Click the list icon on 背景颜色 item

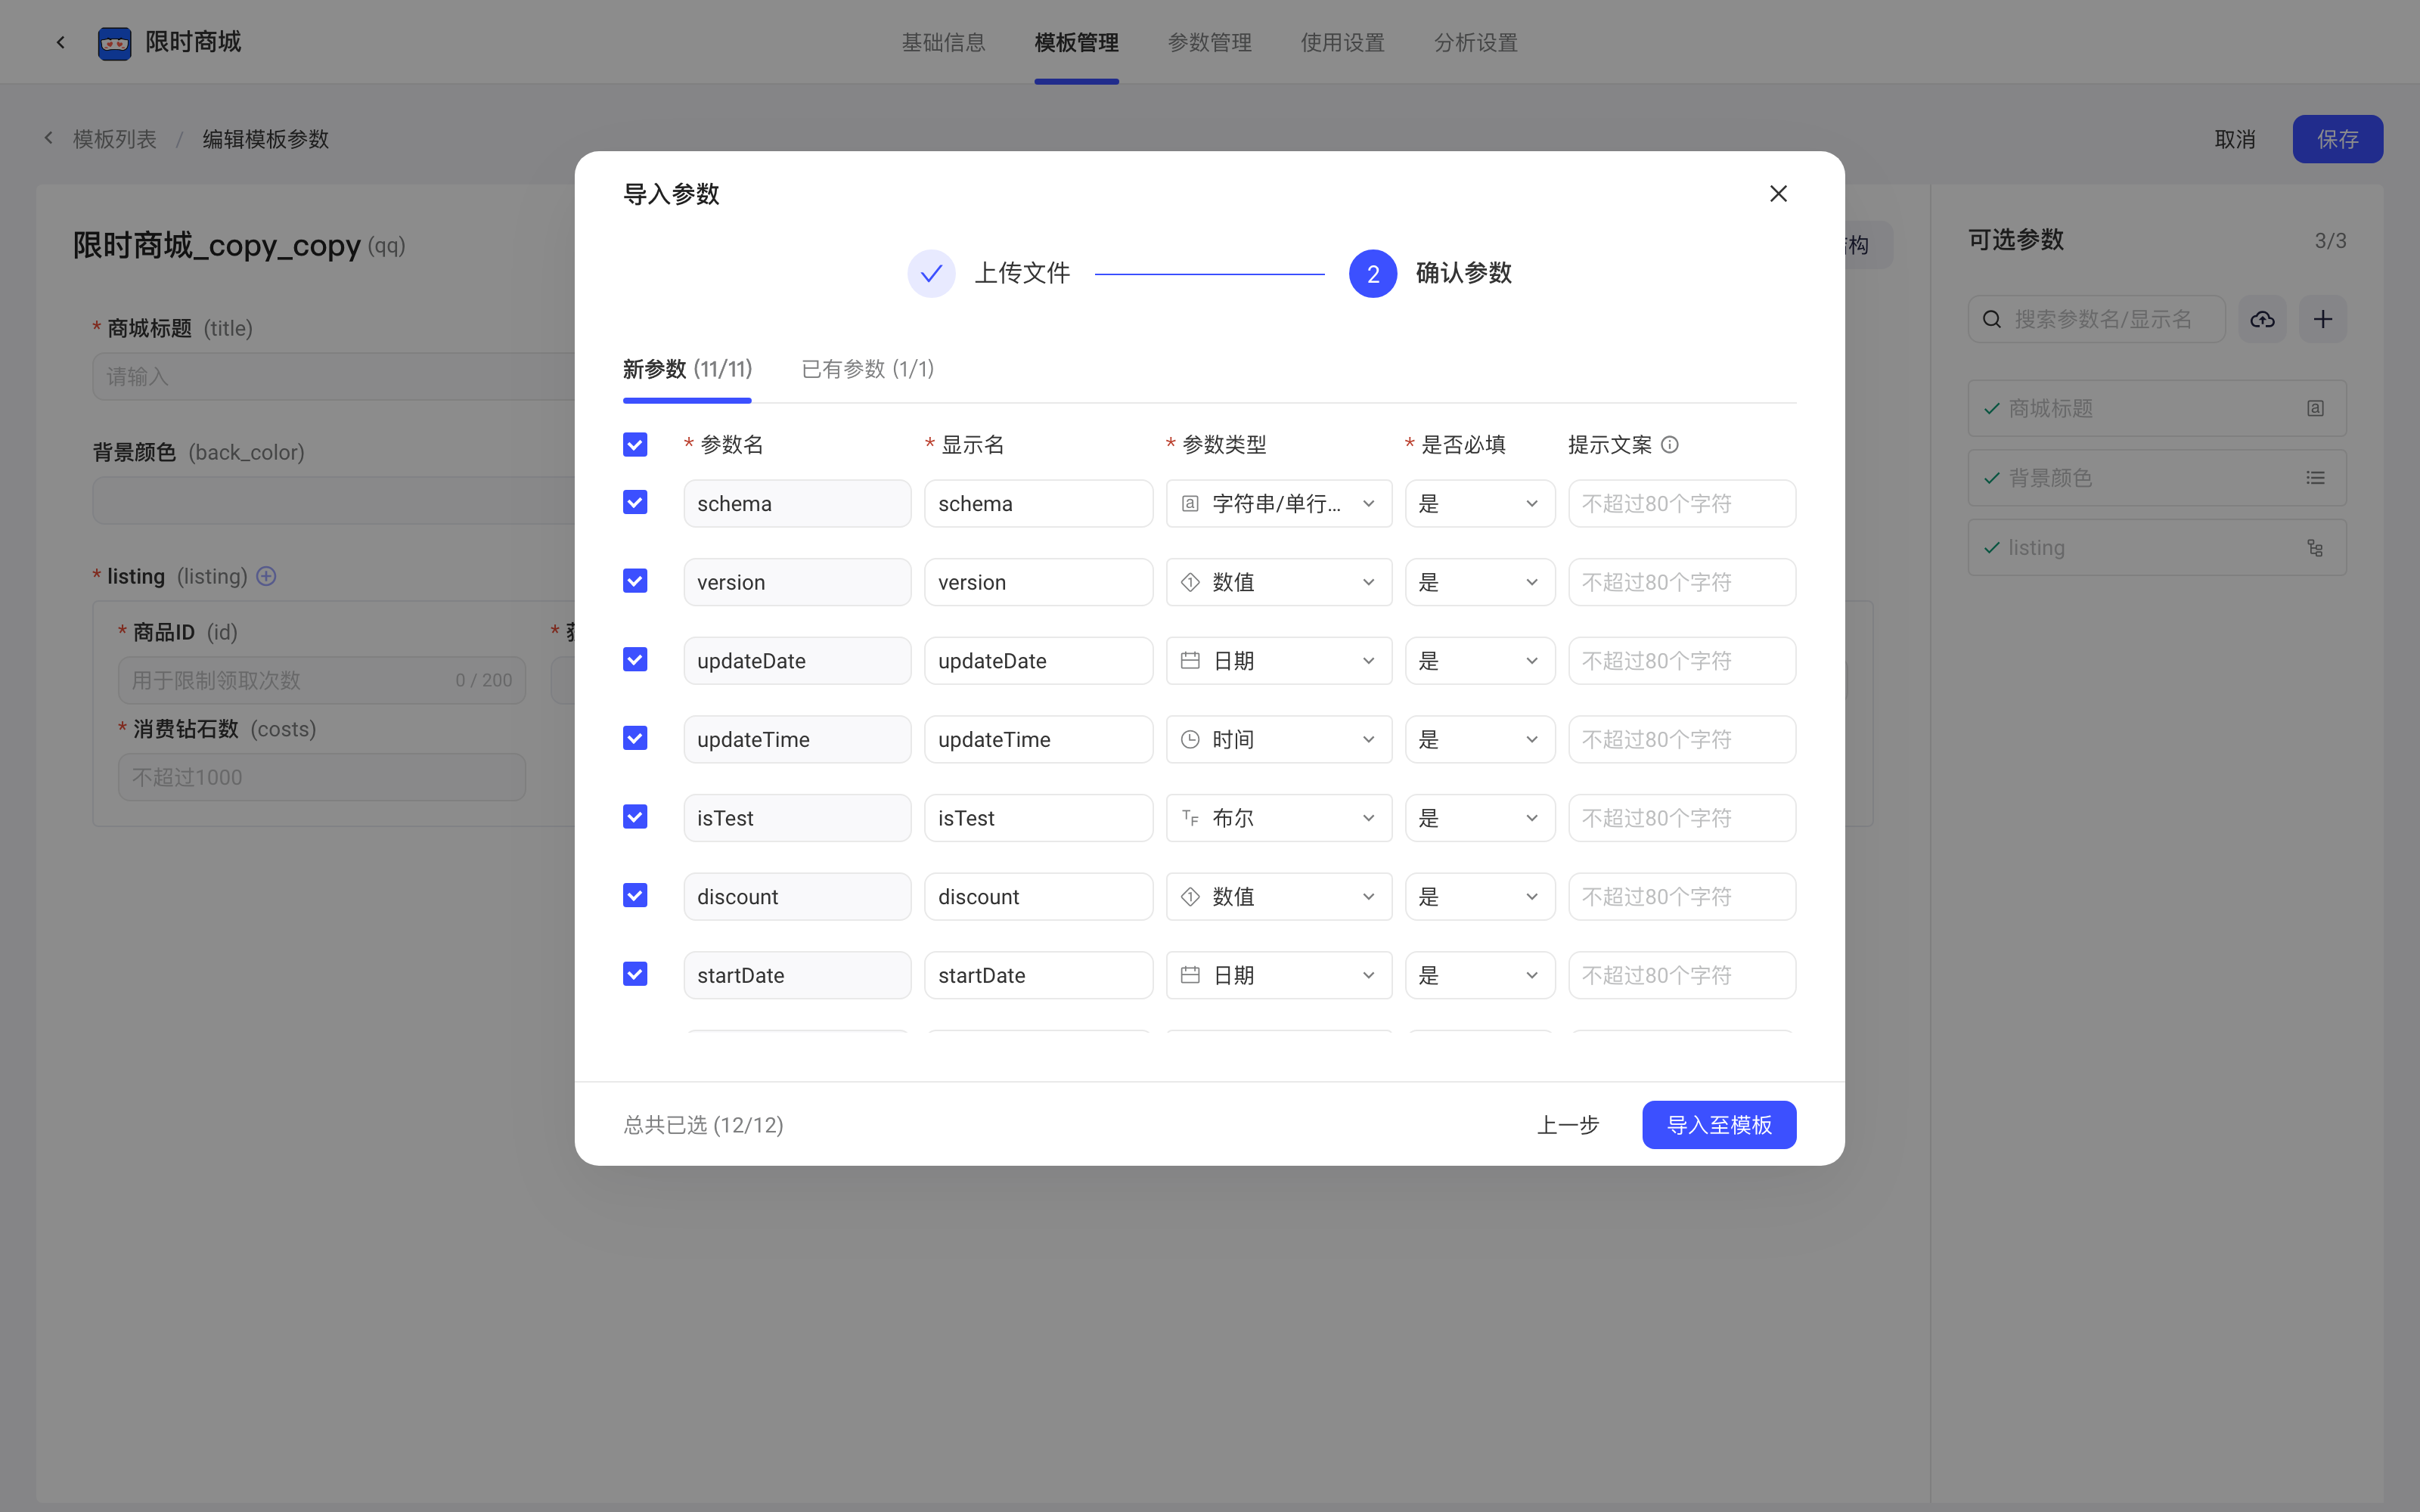pos(2315,478)
